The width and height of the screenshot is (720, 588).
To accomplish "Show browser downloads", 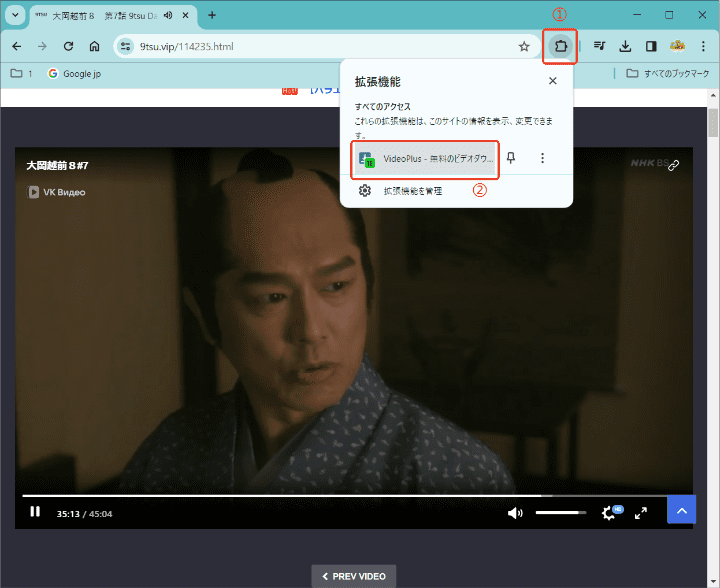I will (625, 46).
